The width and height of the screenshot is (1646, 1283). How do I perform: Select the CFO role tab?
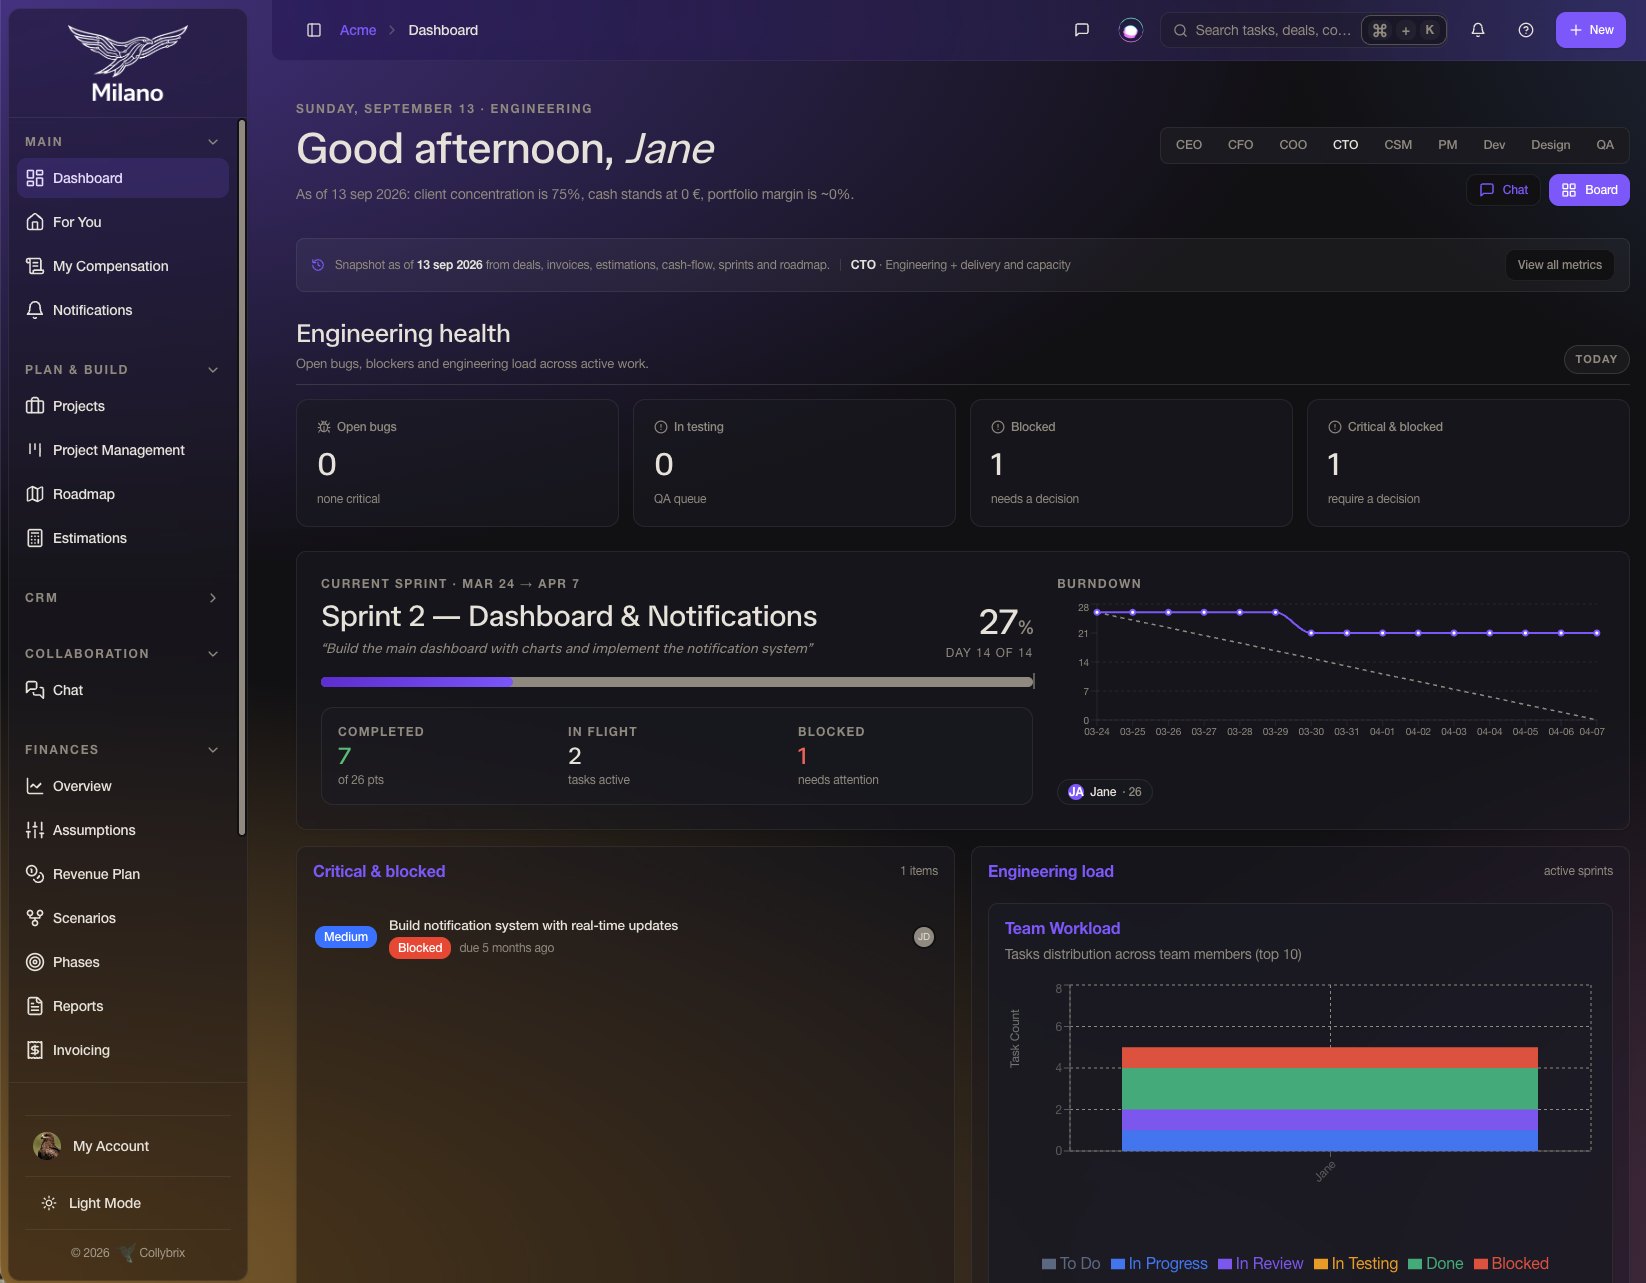1240,145
